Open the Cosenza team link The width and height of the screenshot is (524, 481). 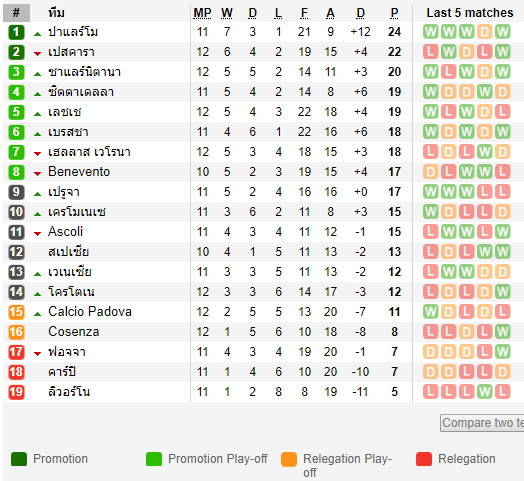tap(74, 332)
